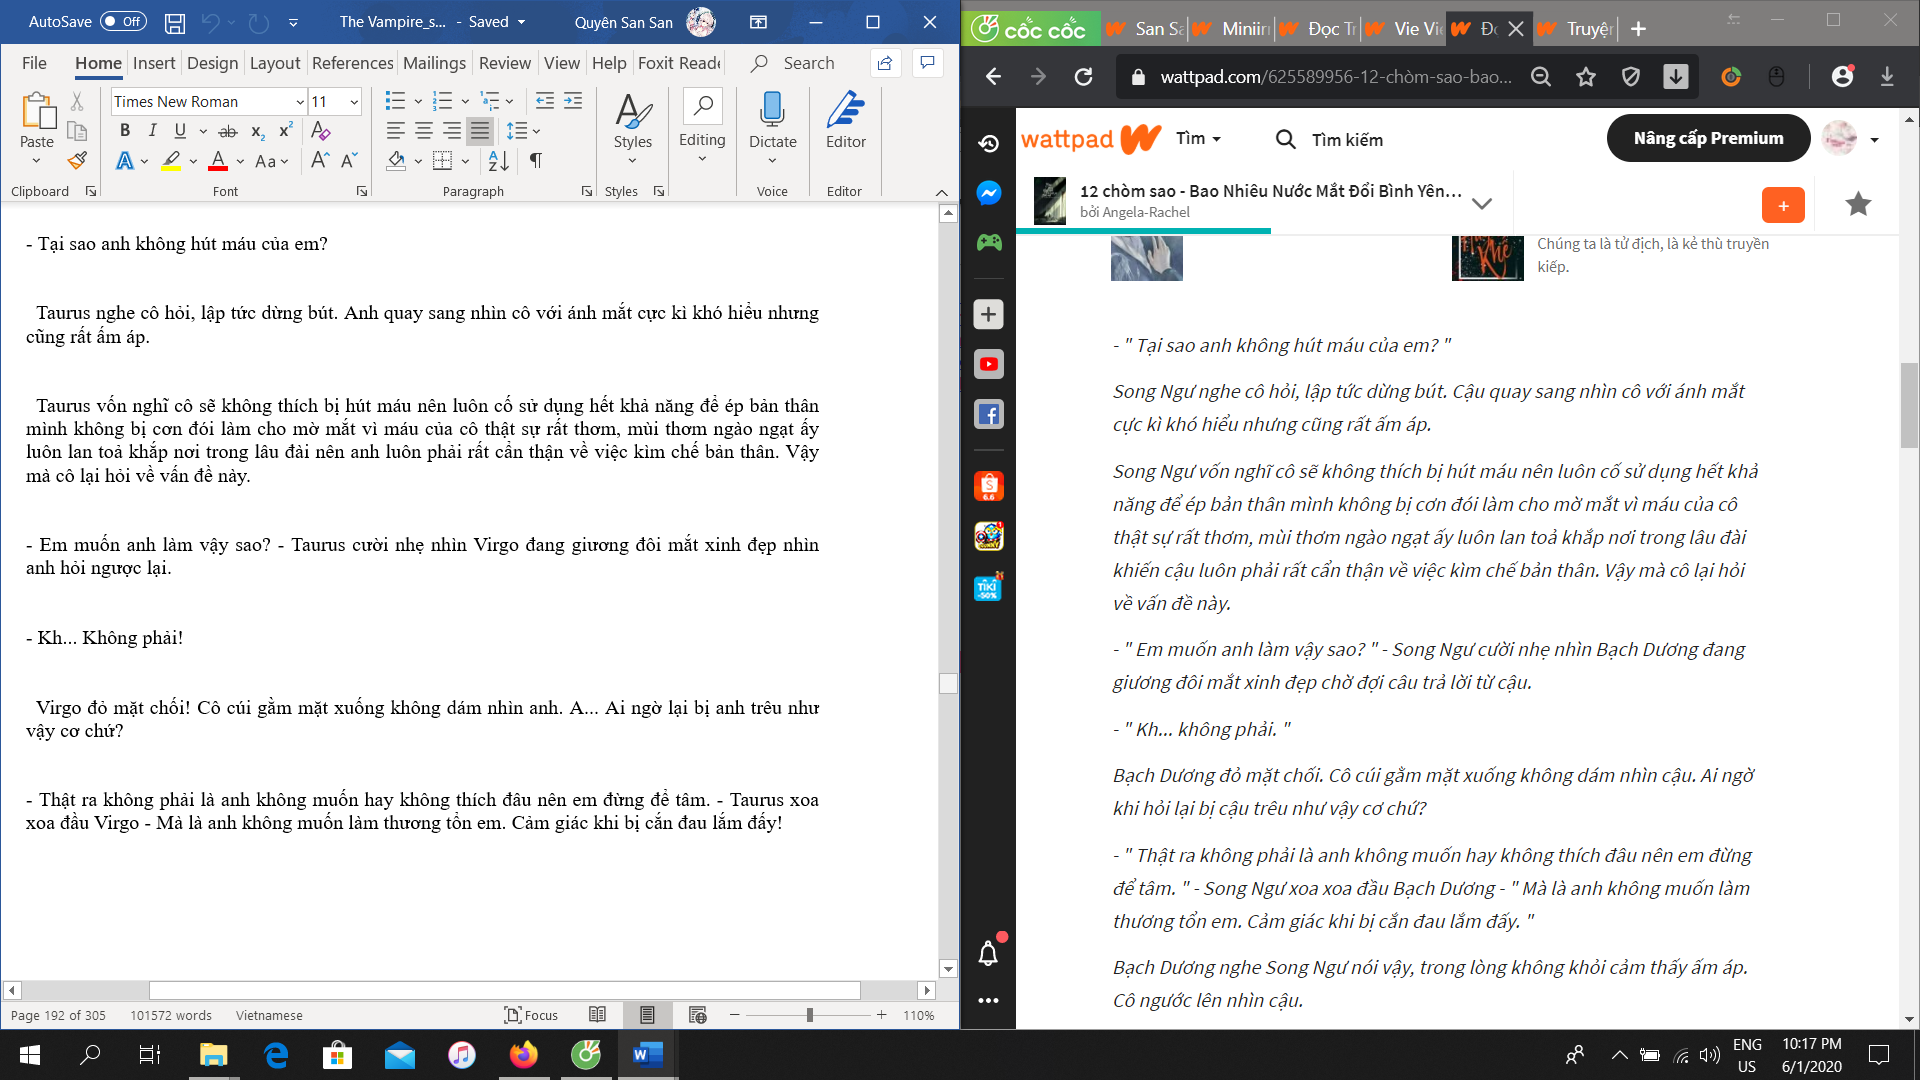
Task: Click the Messenger icon in browser sidebar
Action: coord(988,193)
